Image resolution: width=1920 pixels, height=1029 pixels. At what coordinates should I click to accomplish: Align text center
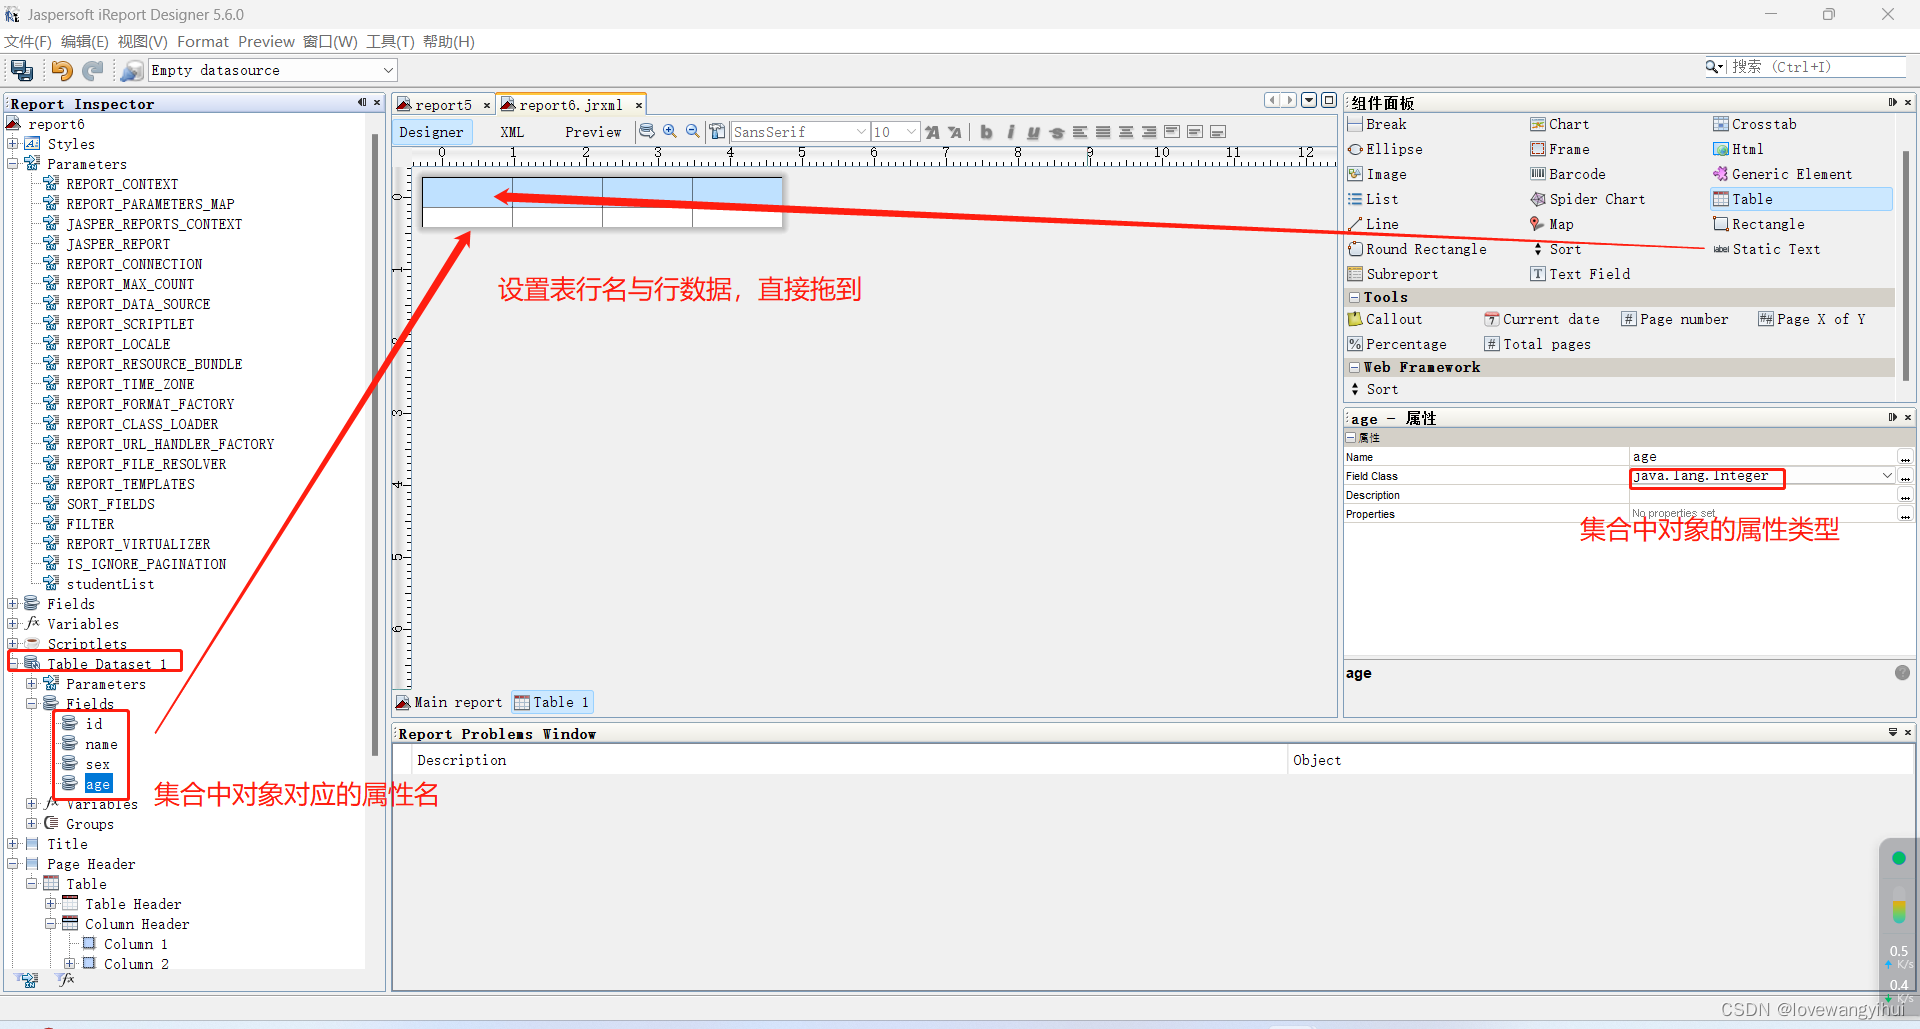point(1126,131)
